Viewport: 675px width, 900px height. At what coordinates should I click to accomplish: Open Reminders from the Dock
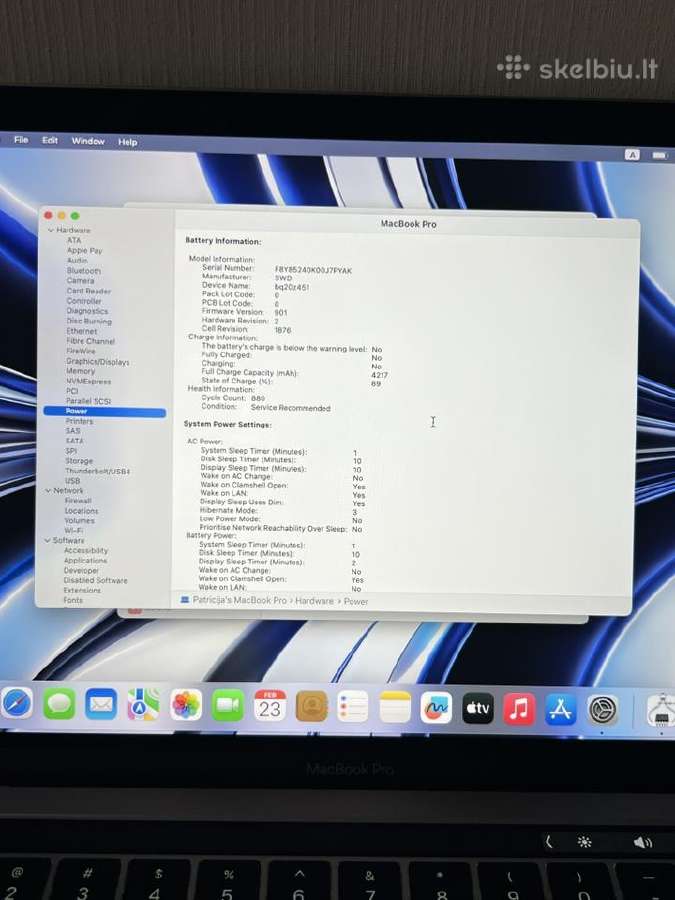pos(353,707)
